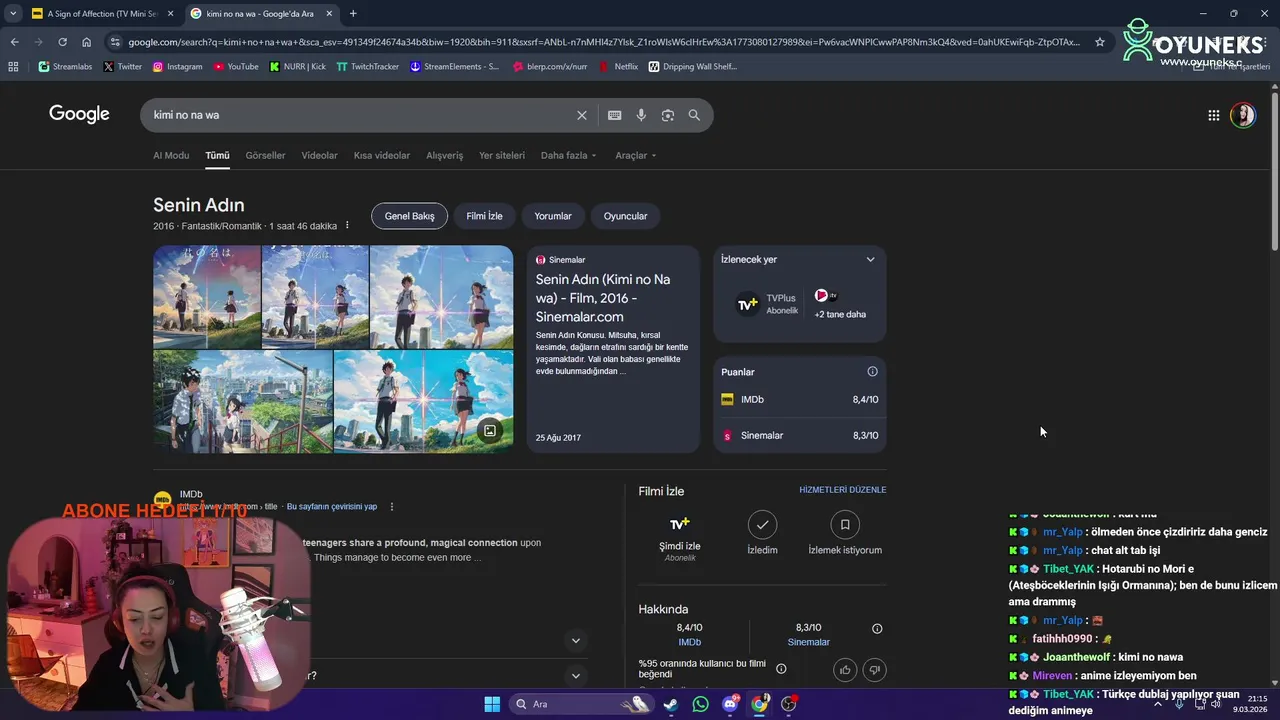The width and height of the screenshot is (1280, 720).
Task: Open Google Lens image search
Action: 668,115
